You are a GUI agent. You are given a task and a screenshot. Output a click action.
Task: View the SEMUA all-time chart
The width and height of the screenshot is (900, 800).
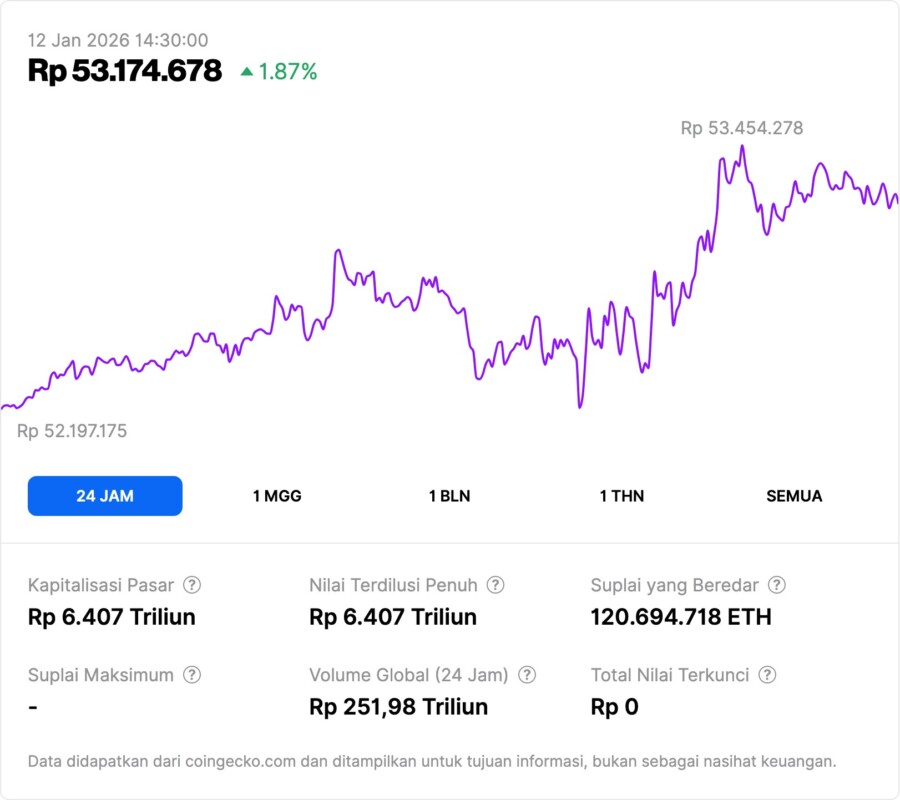[x=794, y=496]
